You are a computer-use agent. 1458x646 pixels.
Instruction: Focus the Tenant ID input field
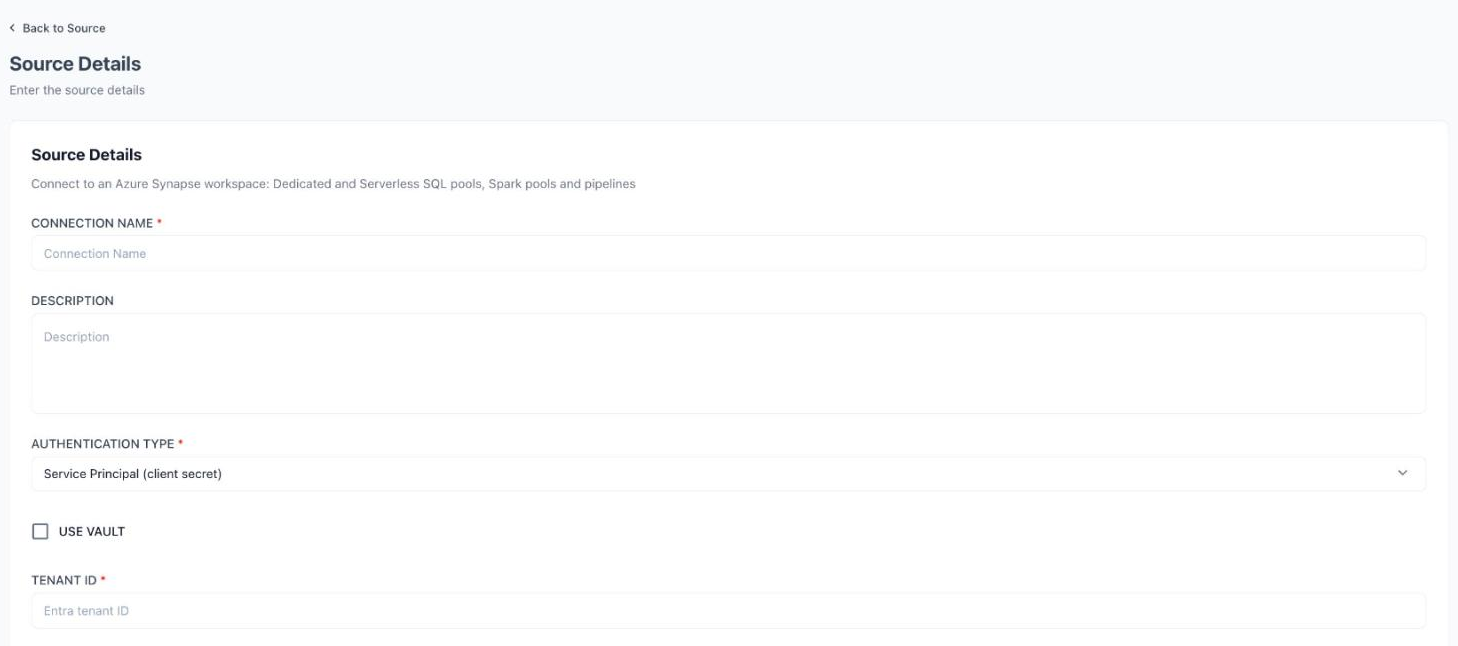728,611
